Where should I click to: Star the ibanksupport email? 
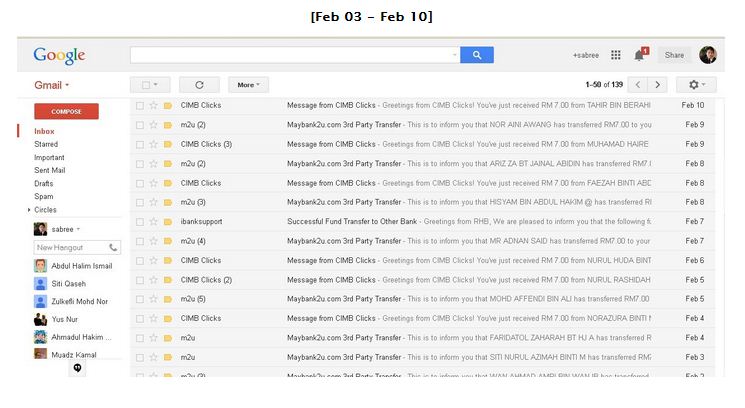pos(153,221)
